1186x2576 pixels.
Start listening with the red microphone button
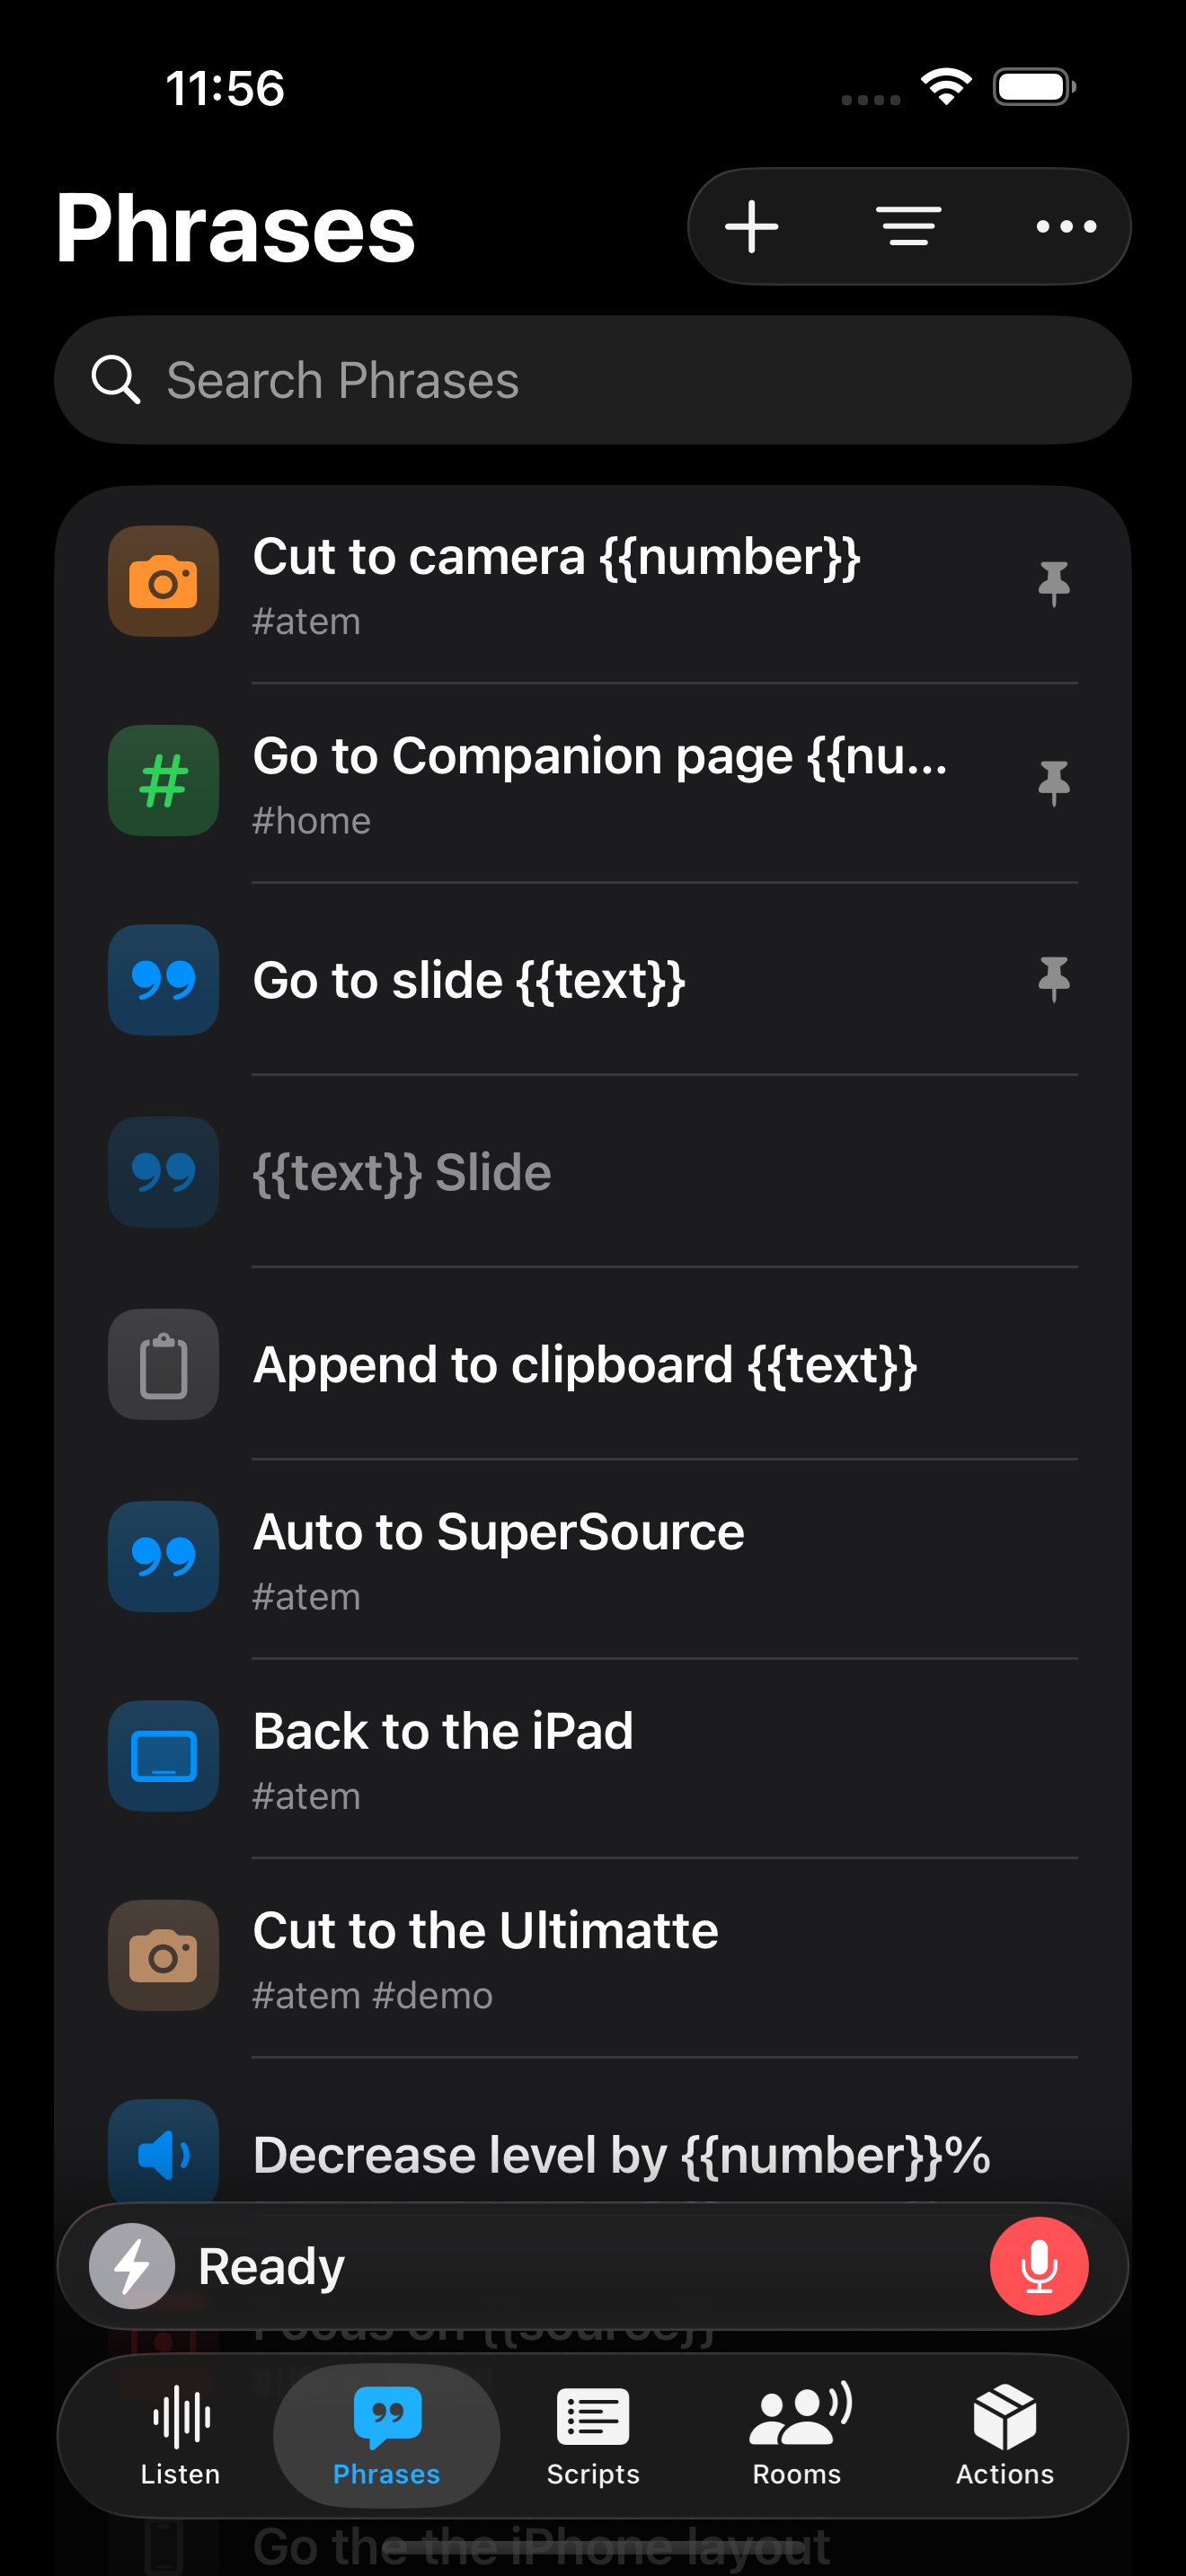click(x=1038, y=2266)
